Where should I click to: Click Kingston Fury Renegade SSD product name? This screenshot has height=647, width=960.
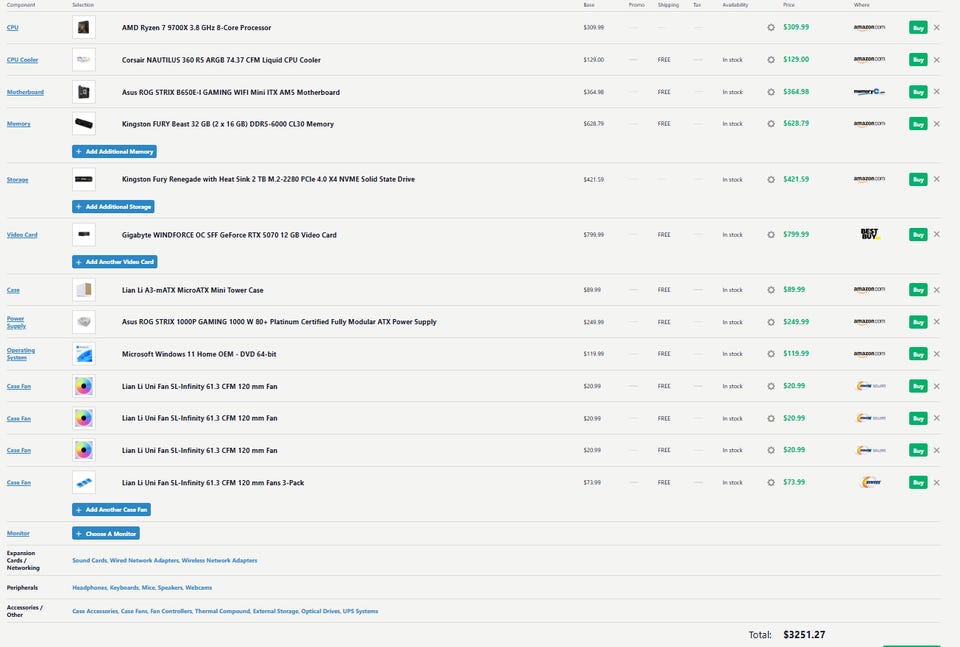click(x=268, y=179)
